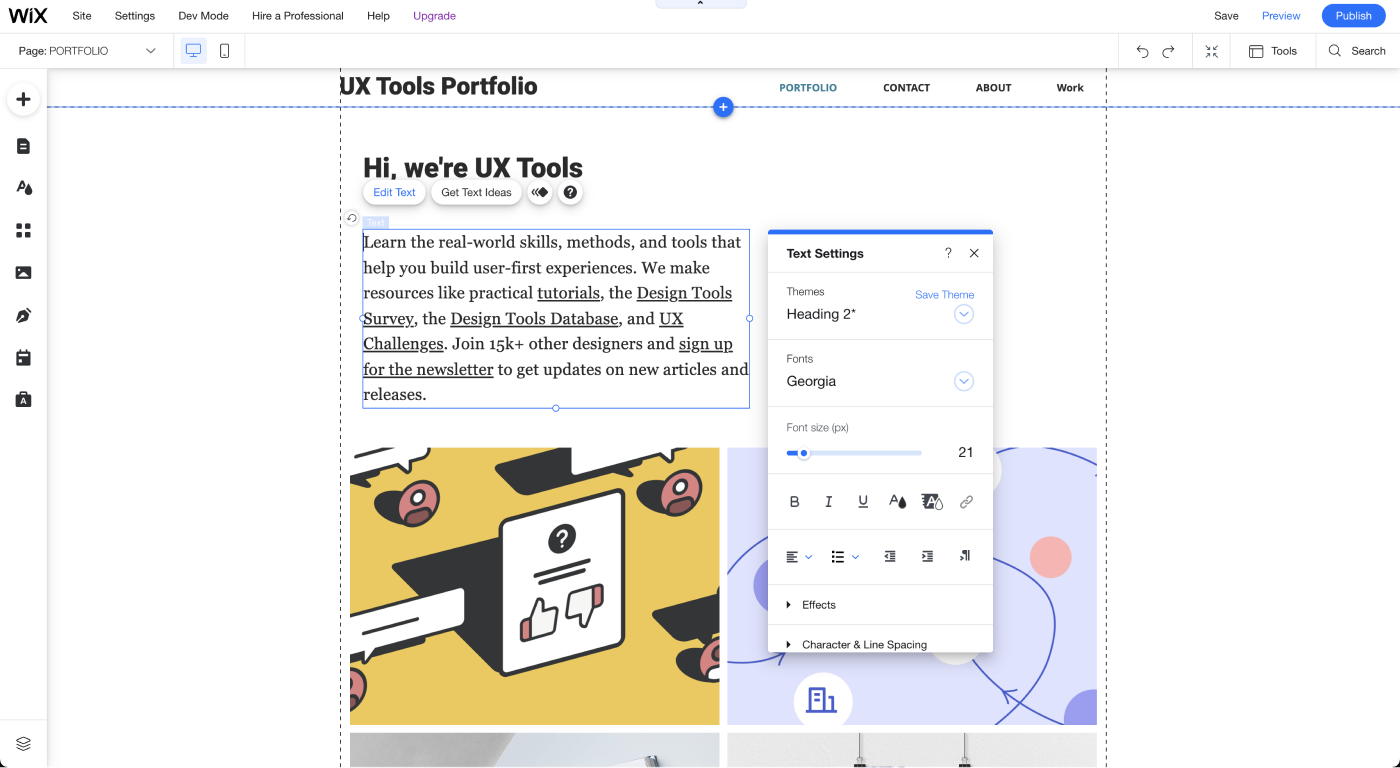Switch to mobile view
This screenshot has height=768, width=1400.
224,51
